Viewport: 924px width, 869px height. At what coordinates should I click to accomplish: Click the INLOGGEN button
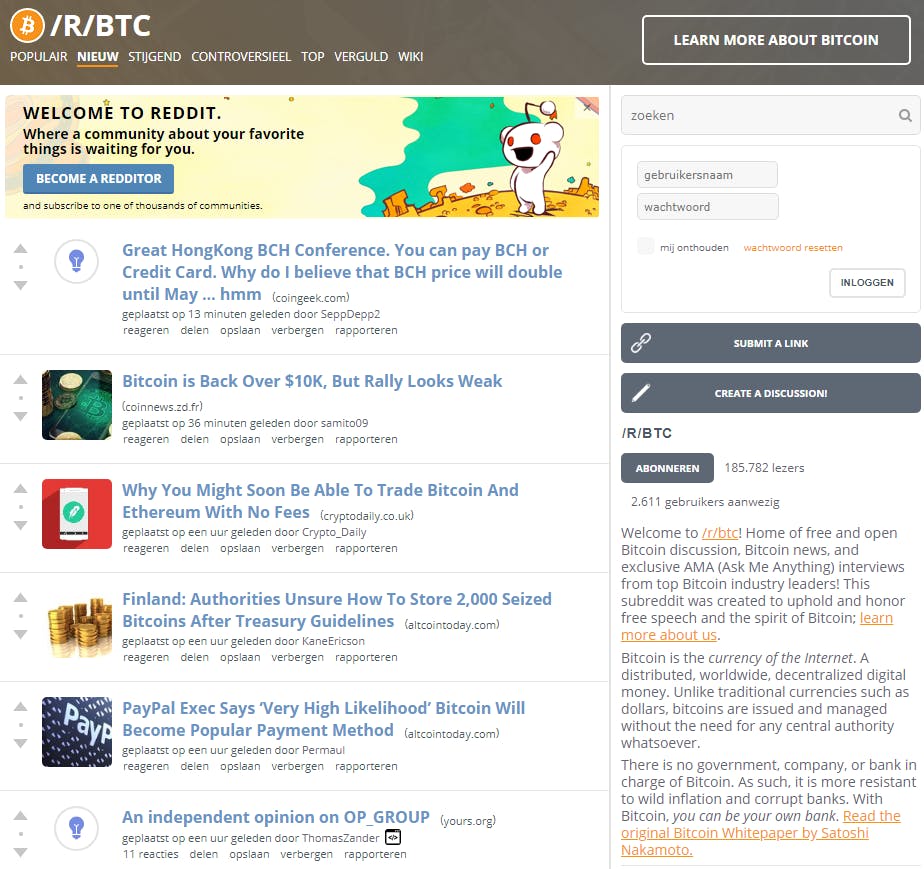tap(867, 283)
